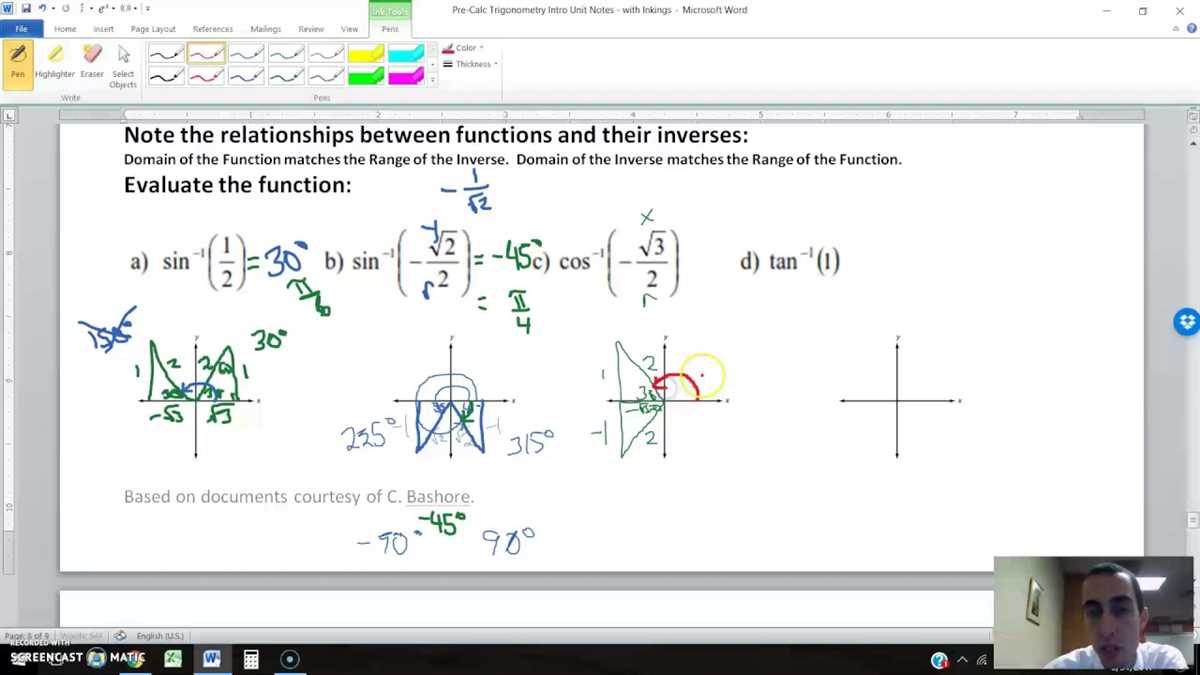Save document via Quick Access toolbar

pos(25,8)
